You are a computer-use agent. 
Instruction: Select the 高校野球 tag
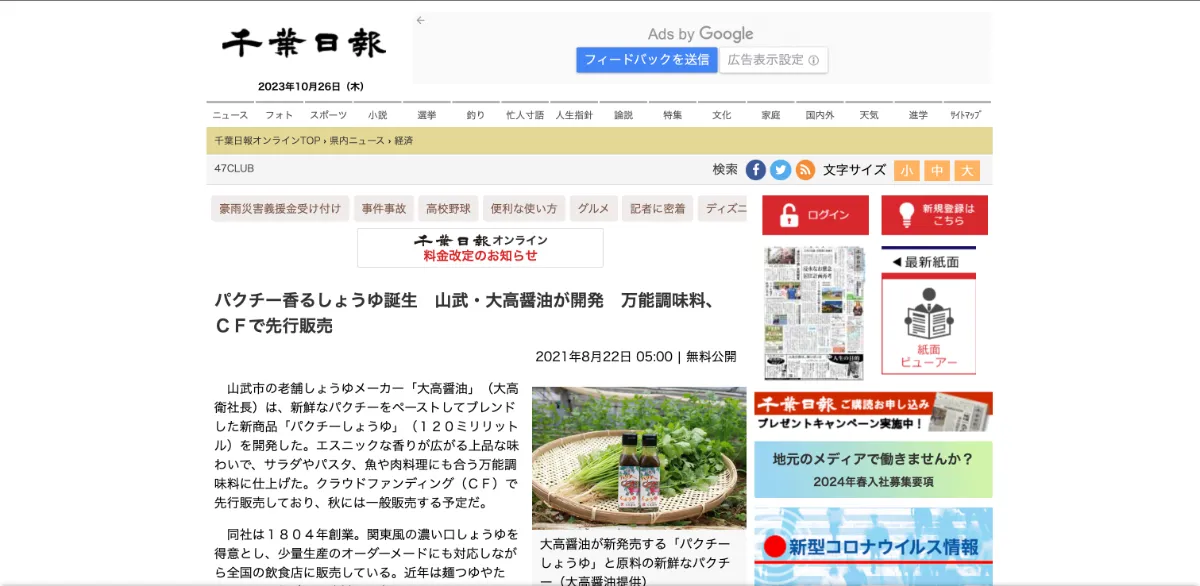click(x=448, y=209)
